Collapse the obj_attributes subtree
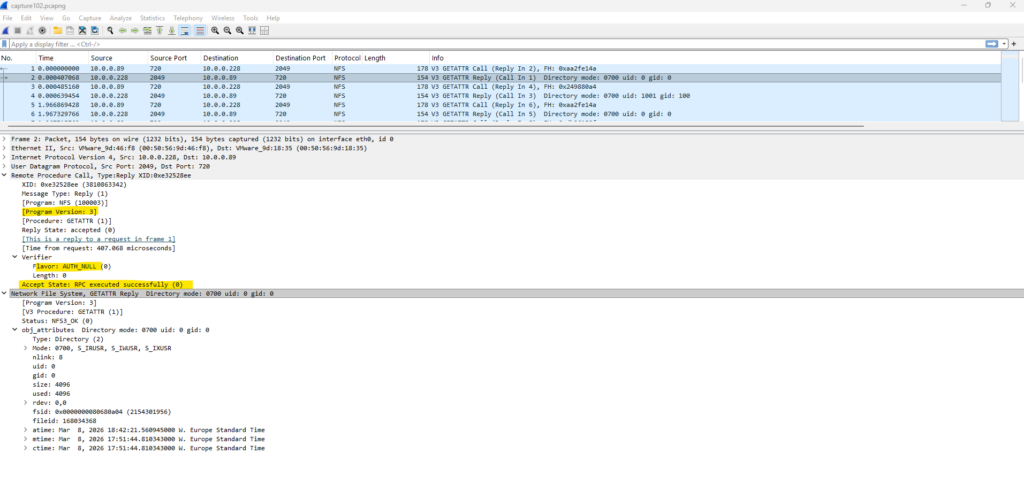This screenshot has height=477, width=1024. [15, 330]
